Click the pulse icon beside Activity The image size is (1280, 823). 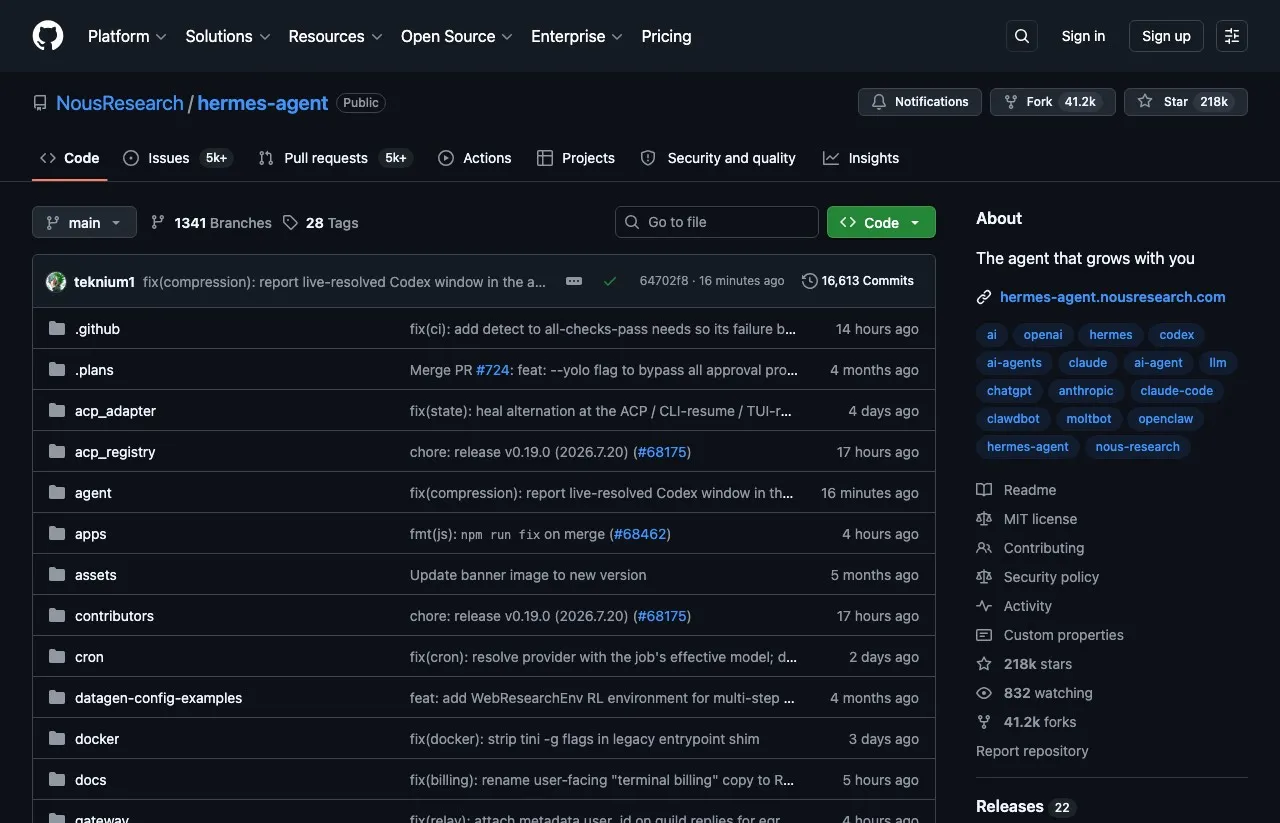[984, 606]
